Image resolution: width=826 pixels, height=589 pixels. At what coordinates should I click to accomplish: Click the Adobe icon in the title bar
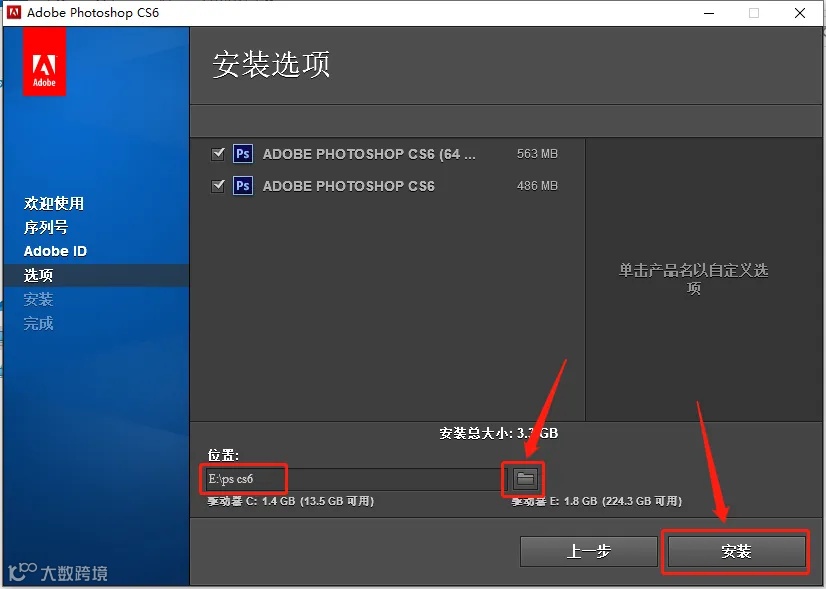coord(14,12)
